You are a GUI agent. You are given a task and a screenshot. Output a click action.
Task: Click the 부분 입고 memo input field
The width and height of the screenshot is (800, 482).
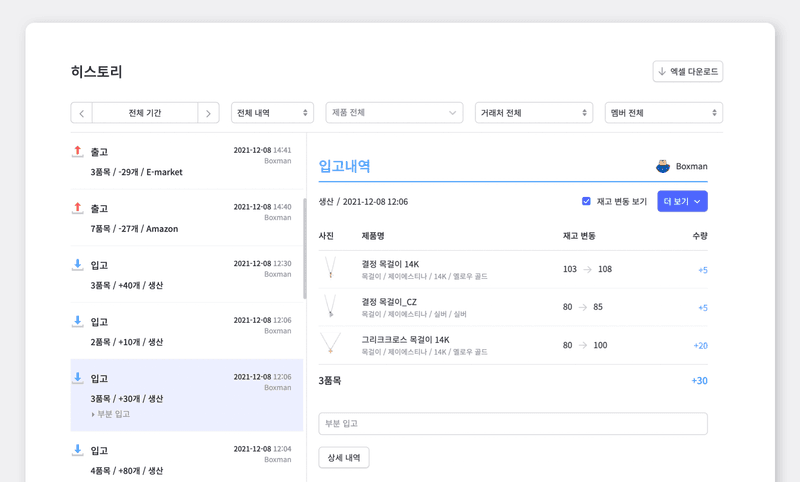point(512,423)
